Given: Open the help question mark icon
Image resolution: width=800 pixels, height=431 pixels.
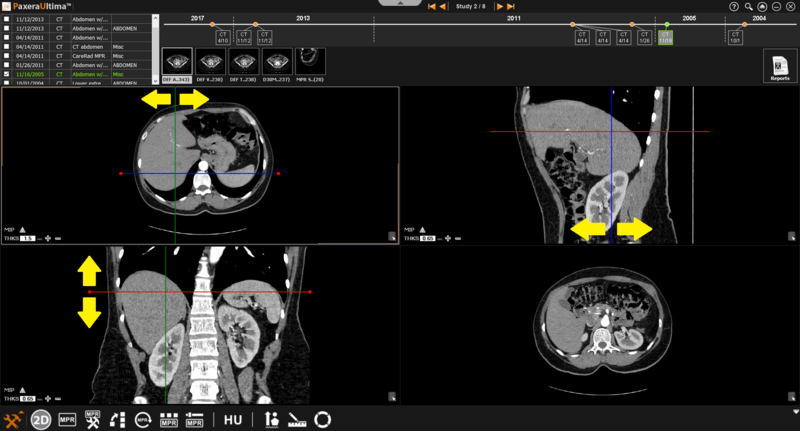Looking at the screenshot, I should pyautogui.click(x=735, y=6).
